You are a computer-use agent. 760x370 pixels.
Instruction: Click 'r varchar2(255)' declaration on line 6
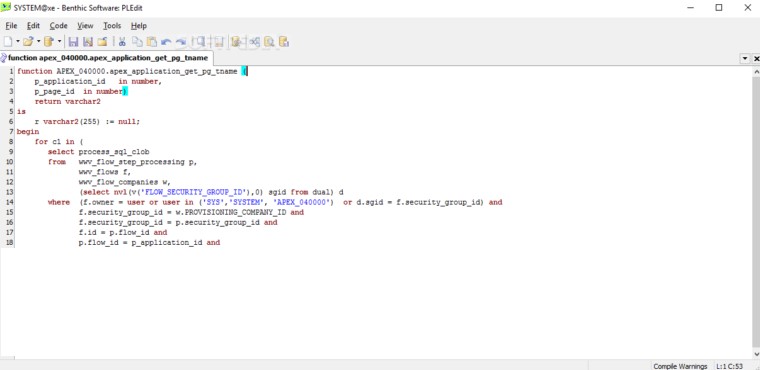click(67, 122)
